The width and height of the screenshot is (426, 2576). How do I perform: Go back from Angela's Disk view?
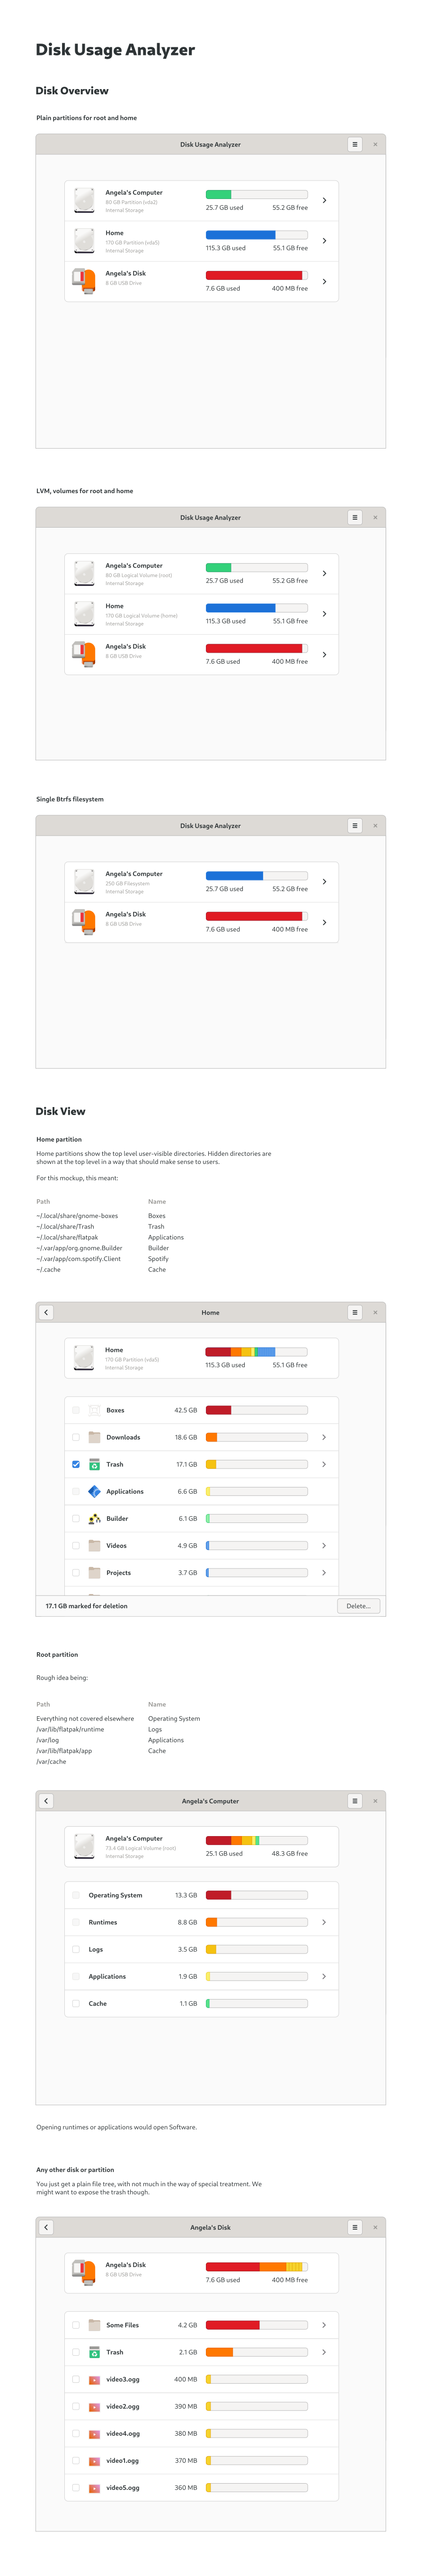tap(46, 2227)
